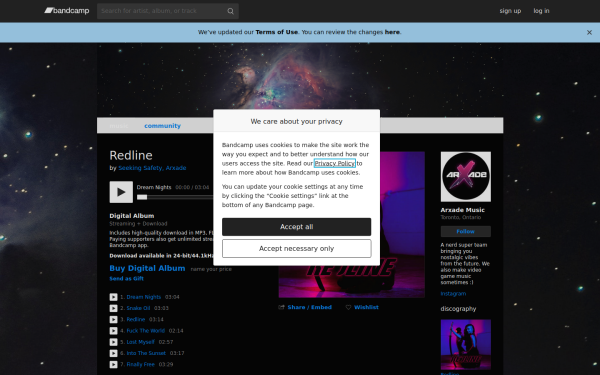Switch to the community tab

162,126
